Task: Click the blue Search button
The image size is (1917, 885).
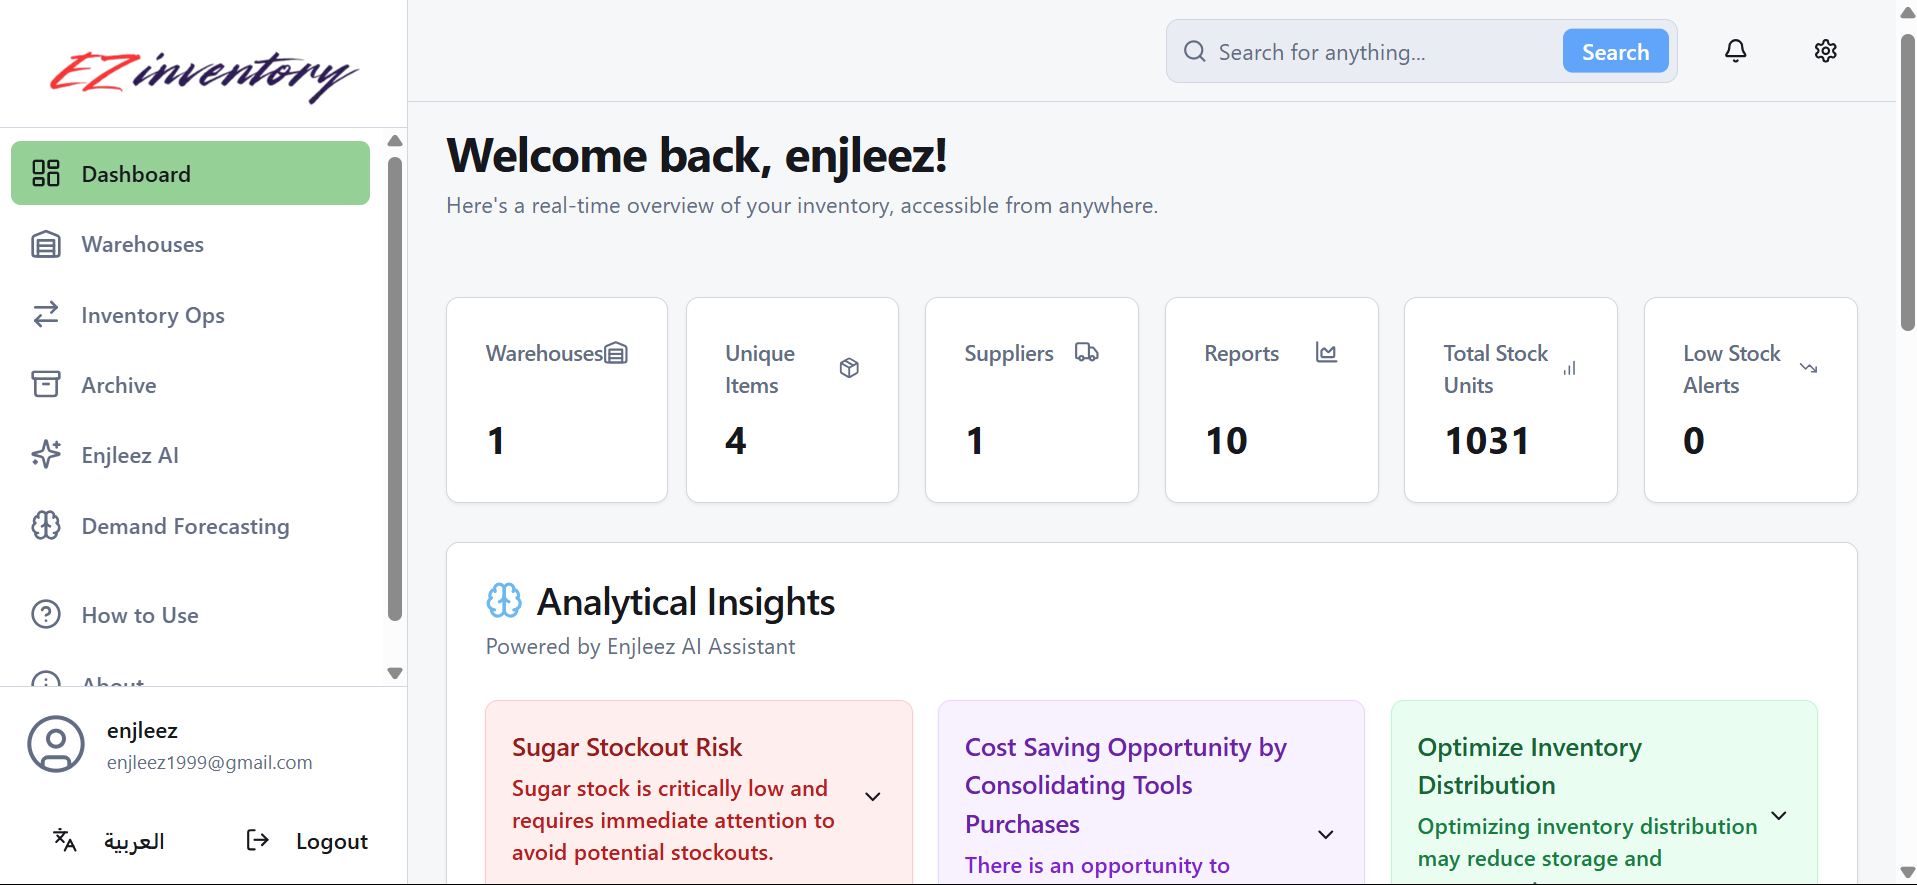Action: click(x=1615, y=51)
